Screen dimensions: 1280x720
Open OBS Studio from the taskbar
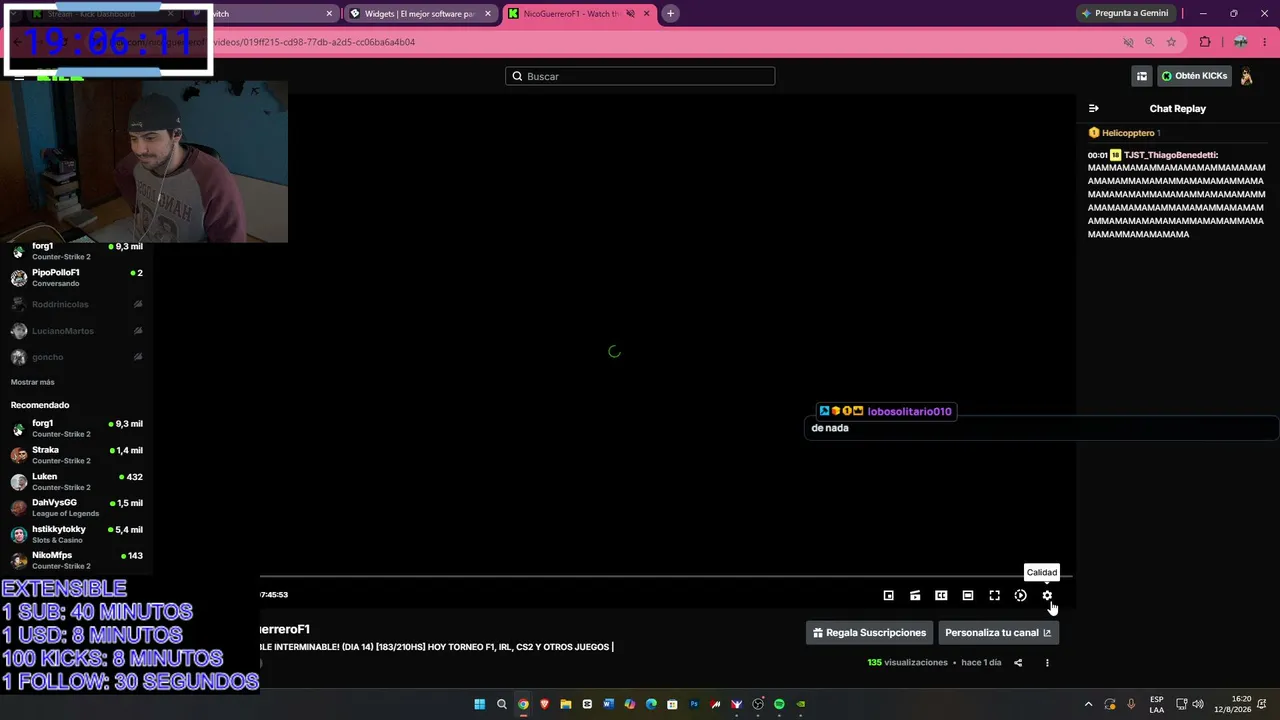click(758, 704)
